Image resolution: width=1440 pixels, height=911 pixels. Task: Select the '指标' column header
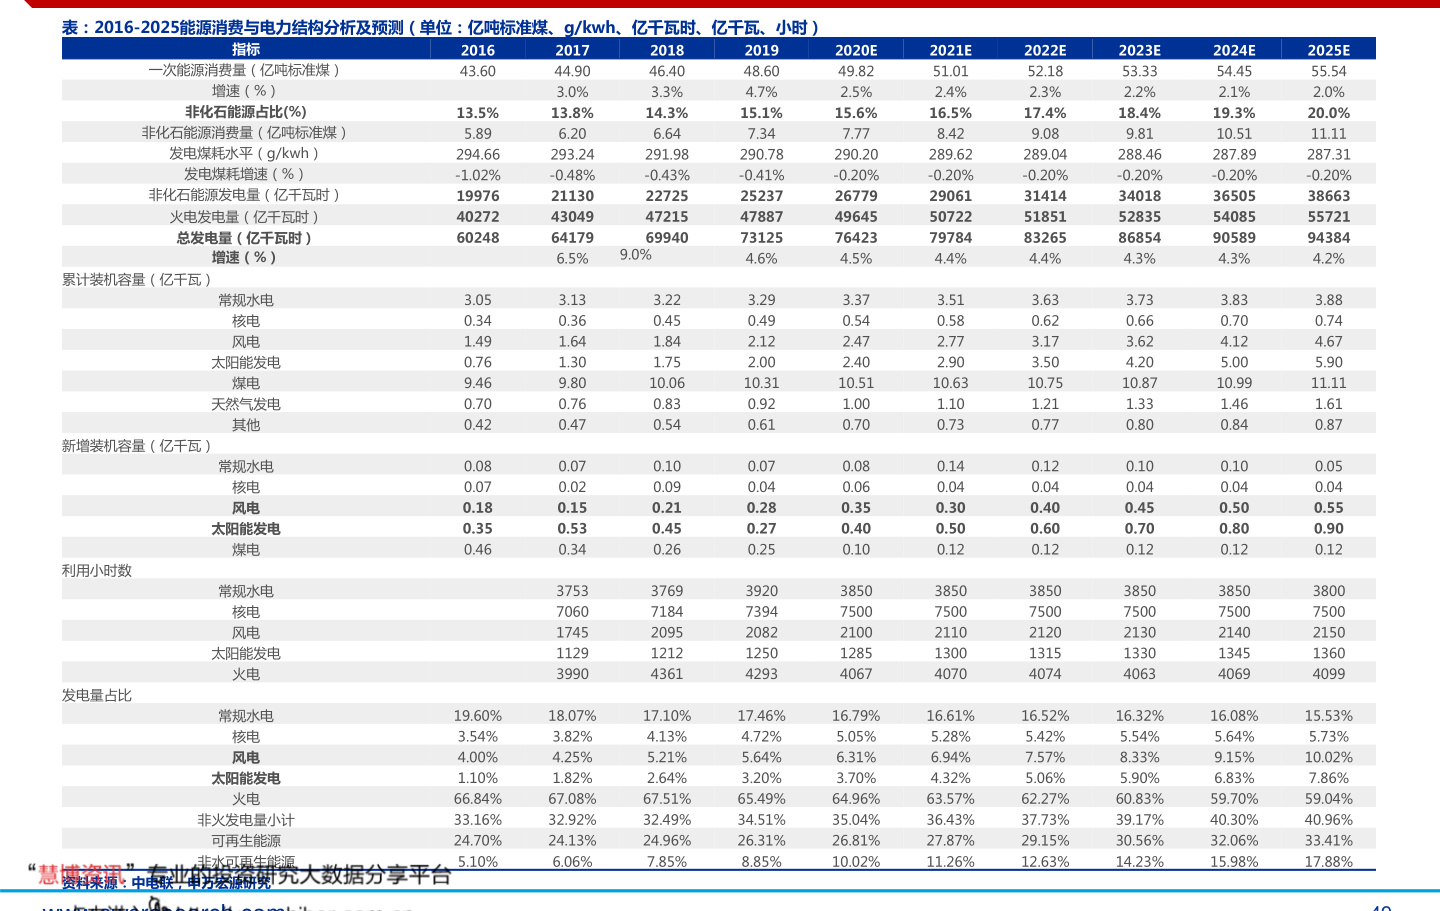246,49
